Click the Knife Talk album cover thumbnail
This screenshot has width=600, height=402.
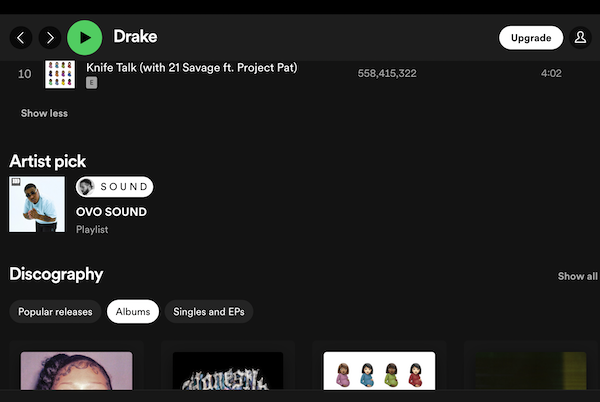[x=60, y=73]
